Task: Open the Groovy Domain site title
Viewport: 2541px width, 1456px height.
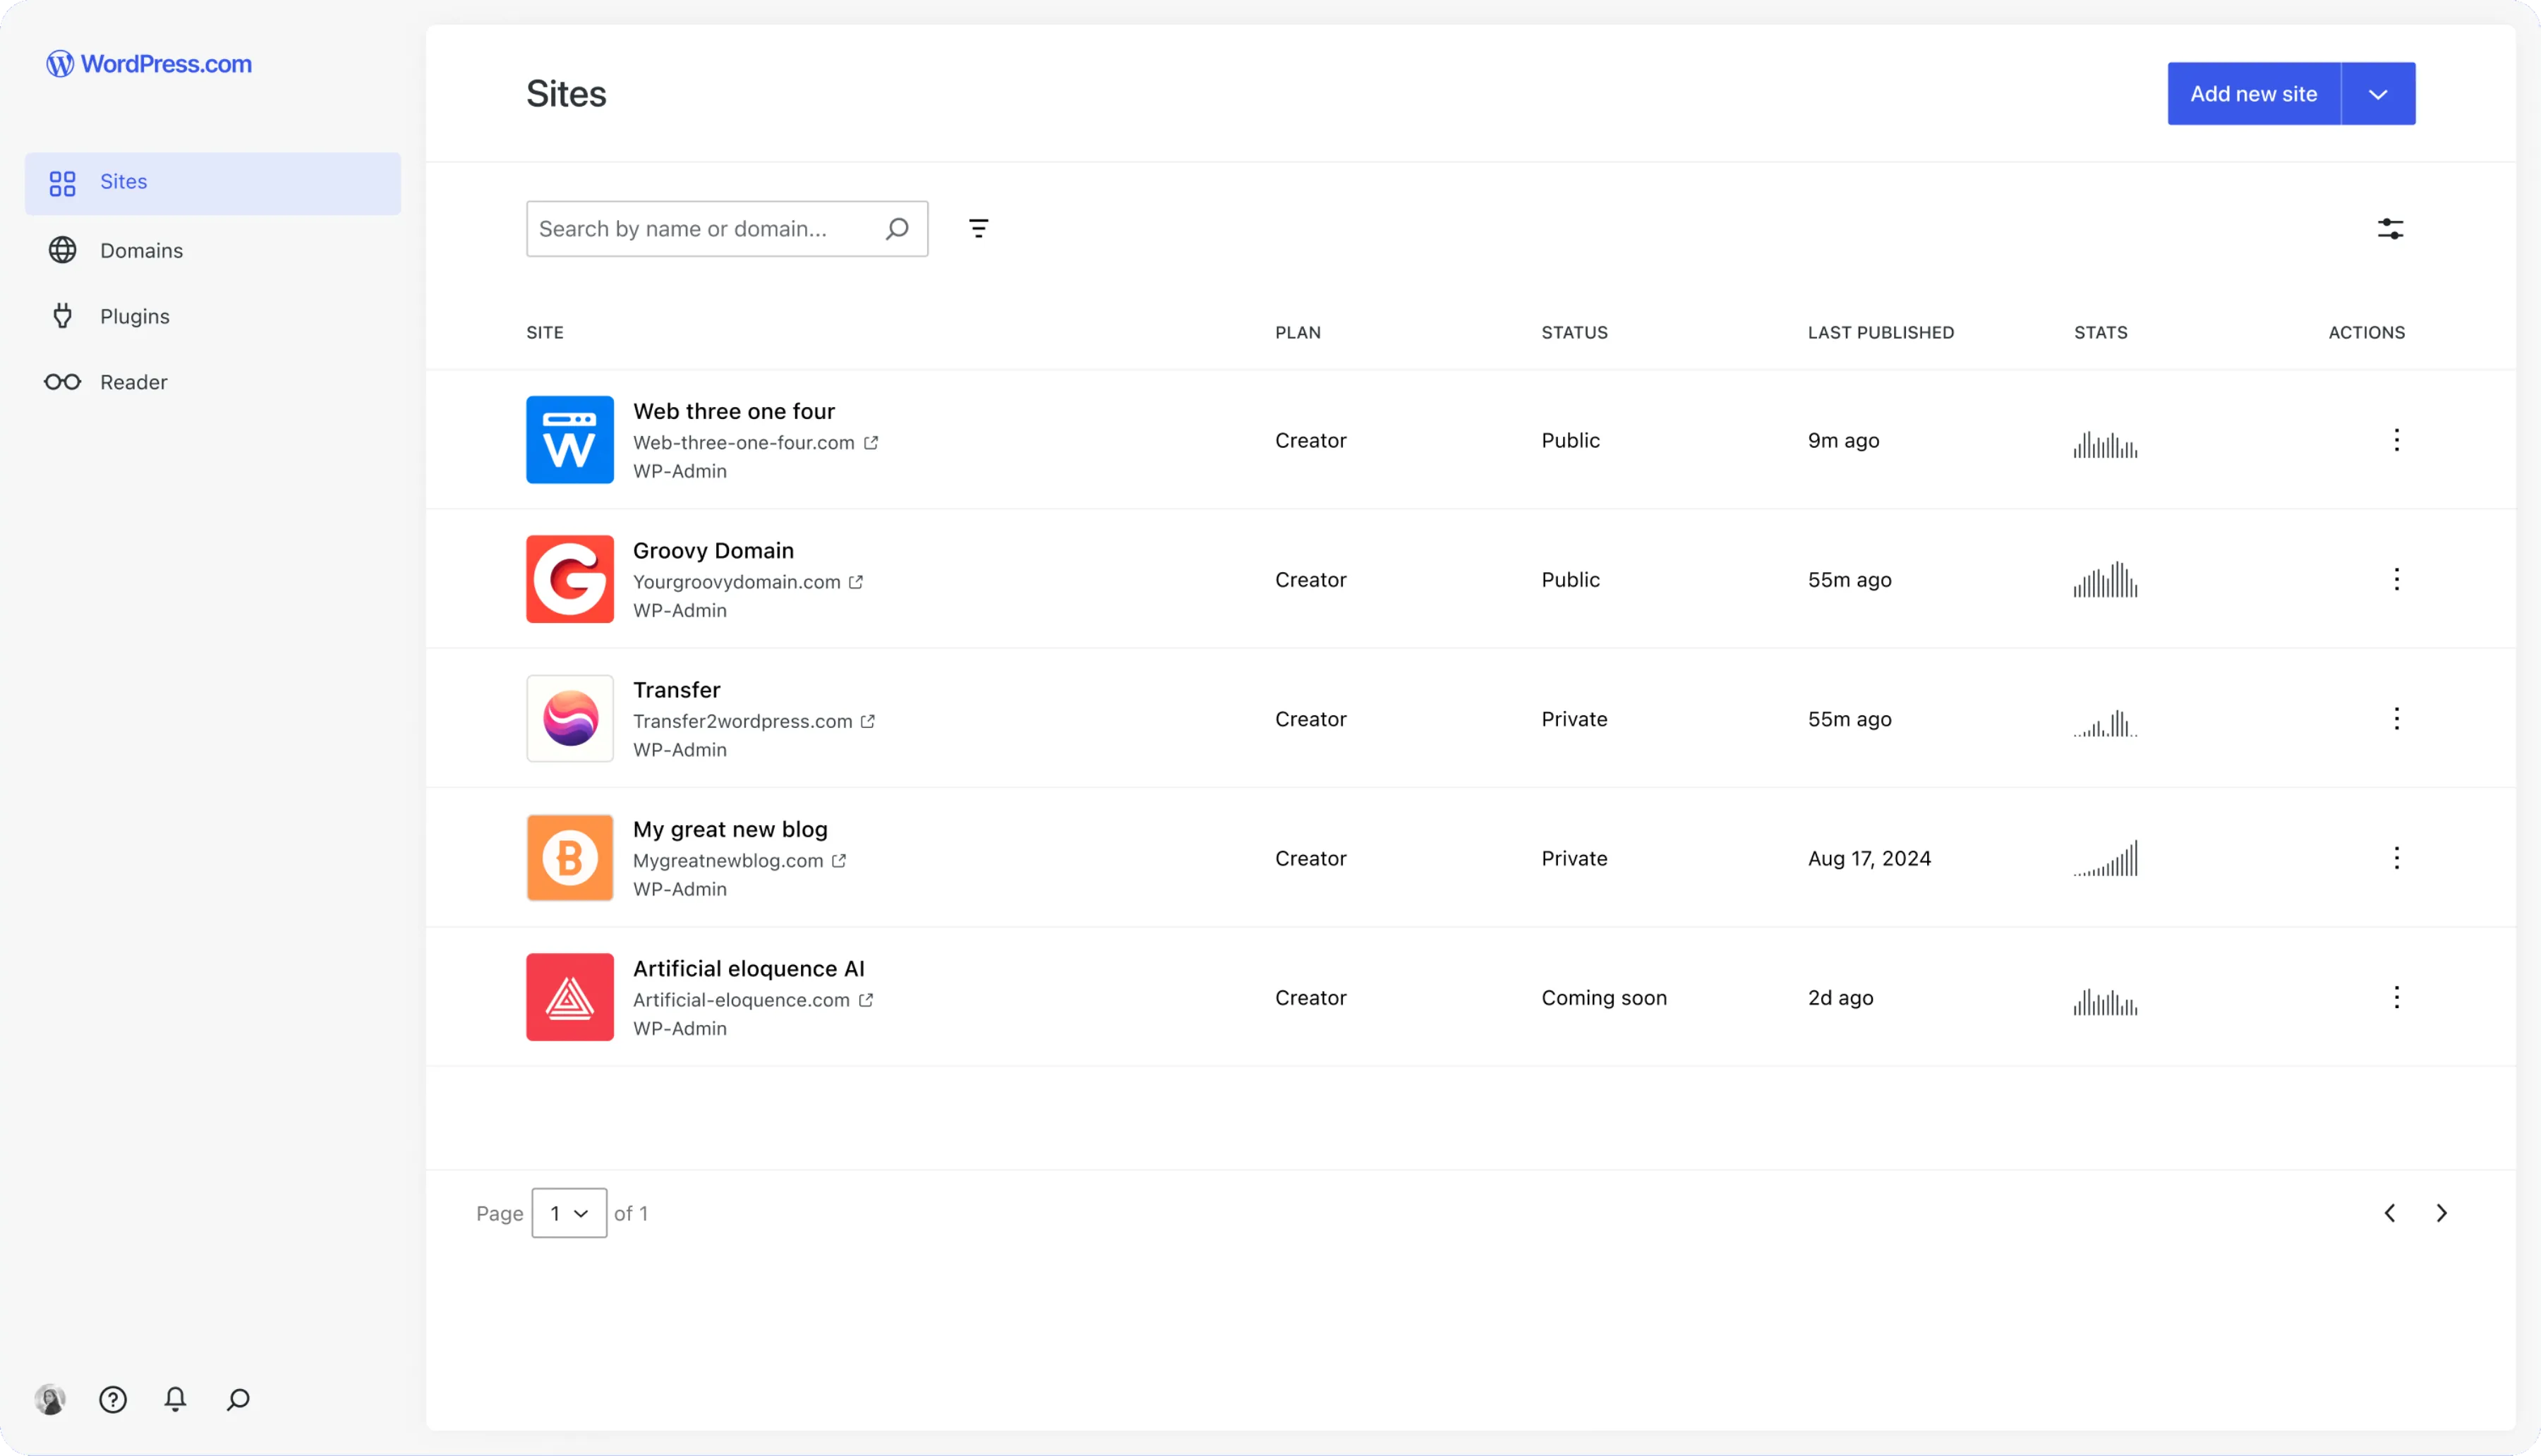Action: 713,551
